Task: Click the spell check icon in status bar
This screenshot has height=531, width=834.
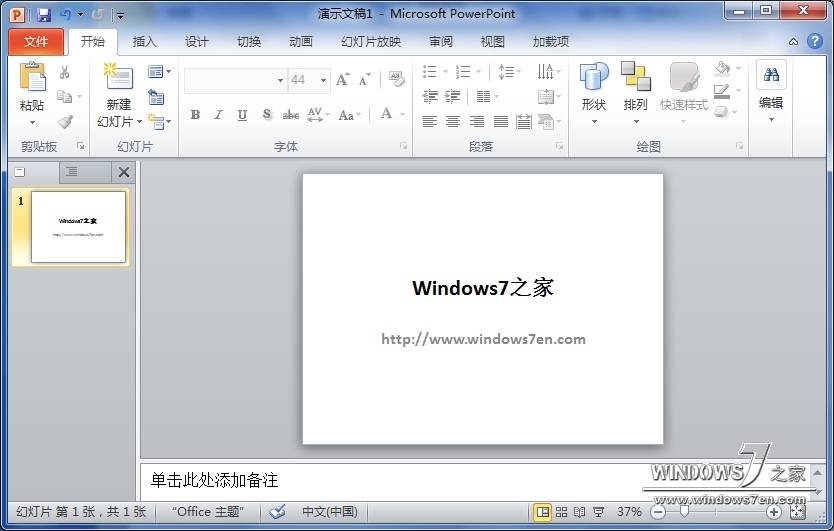Action: 277,512
